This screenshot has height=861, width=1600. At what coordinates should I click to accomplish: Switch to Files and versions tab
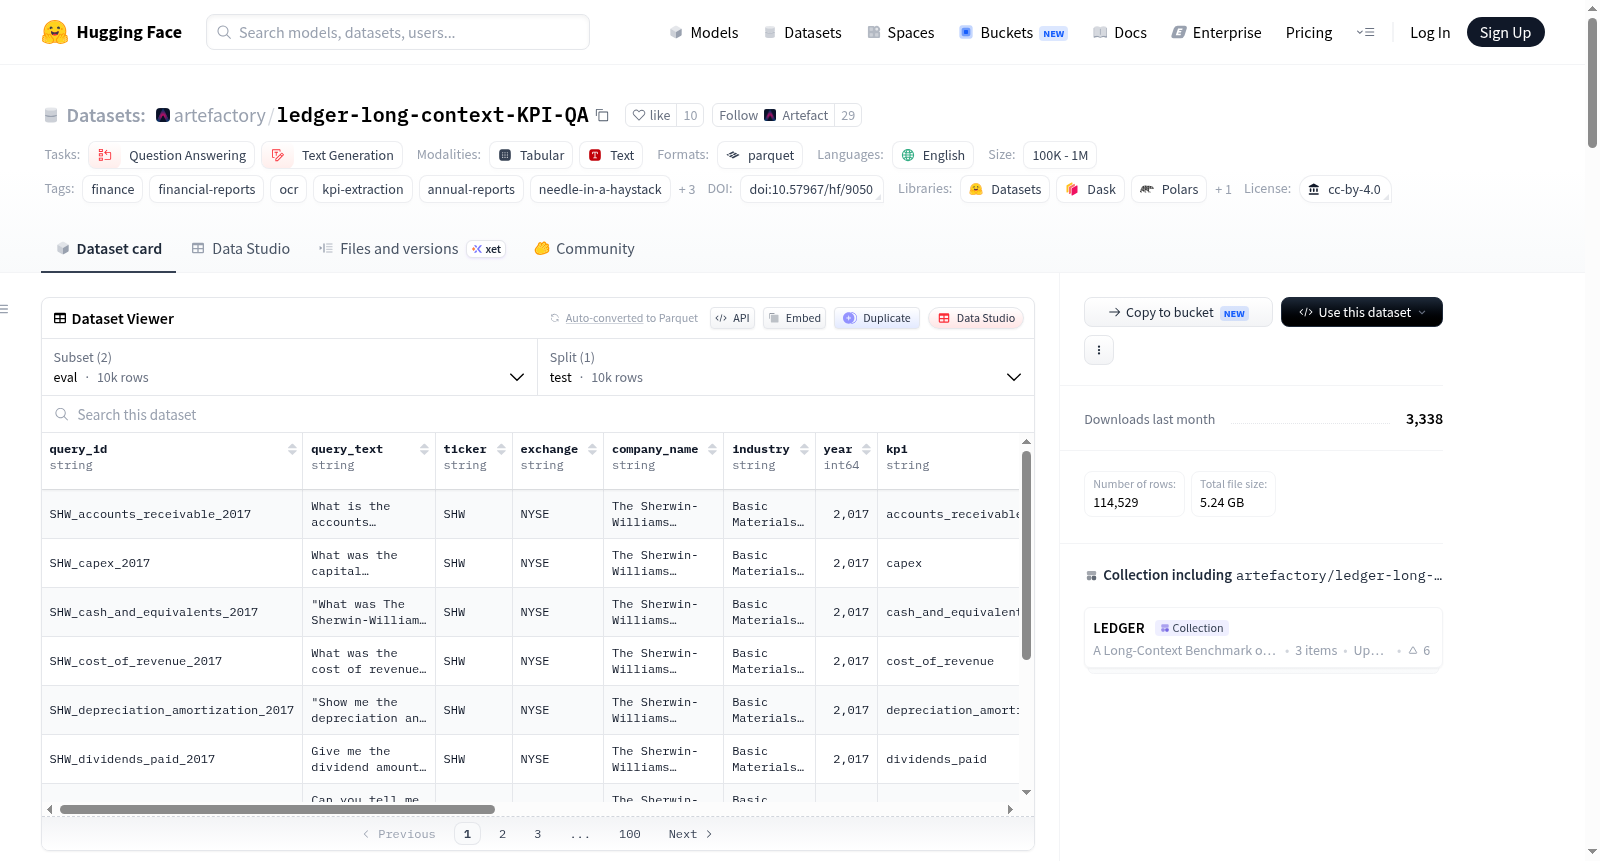tap(412, 248)
